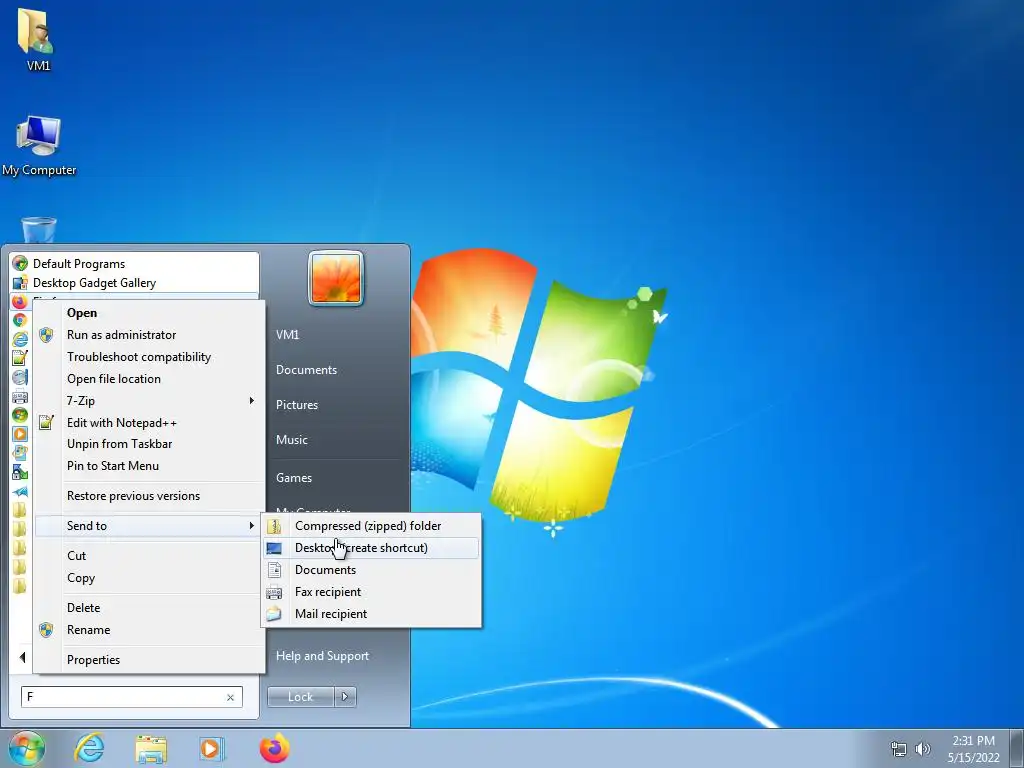The width and height of the screenshot is (1024, 768).
Task: Select the My Computer desktop icon
Action: coord(39,146)
